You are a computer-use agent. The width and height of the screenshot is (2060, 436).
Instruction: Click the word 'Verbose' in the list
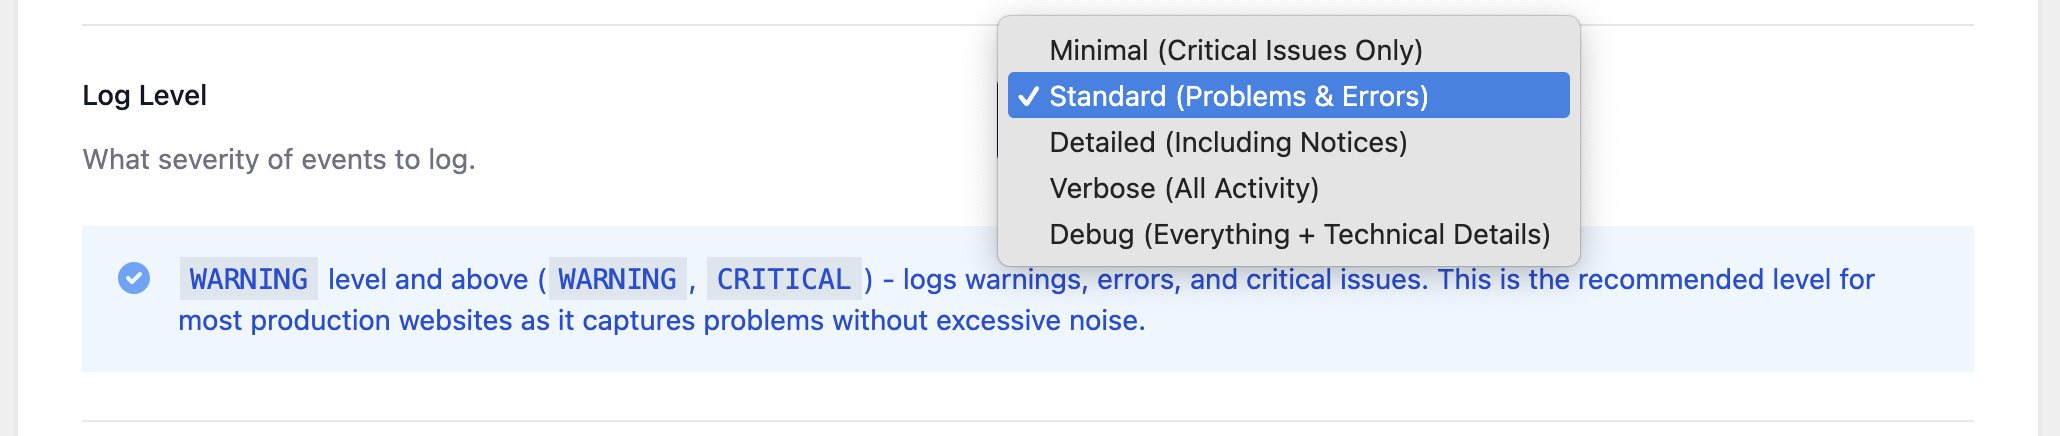(x=1102, y=188)
